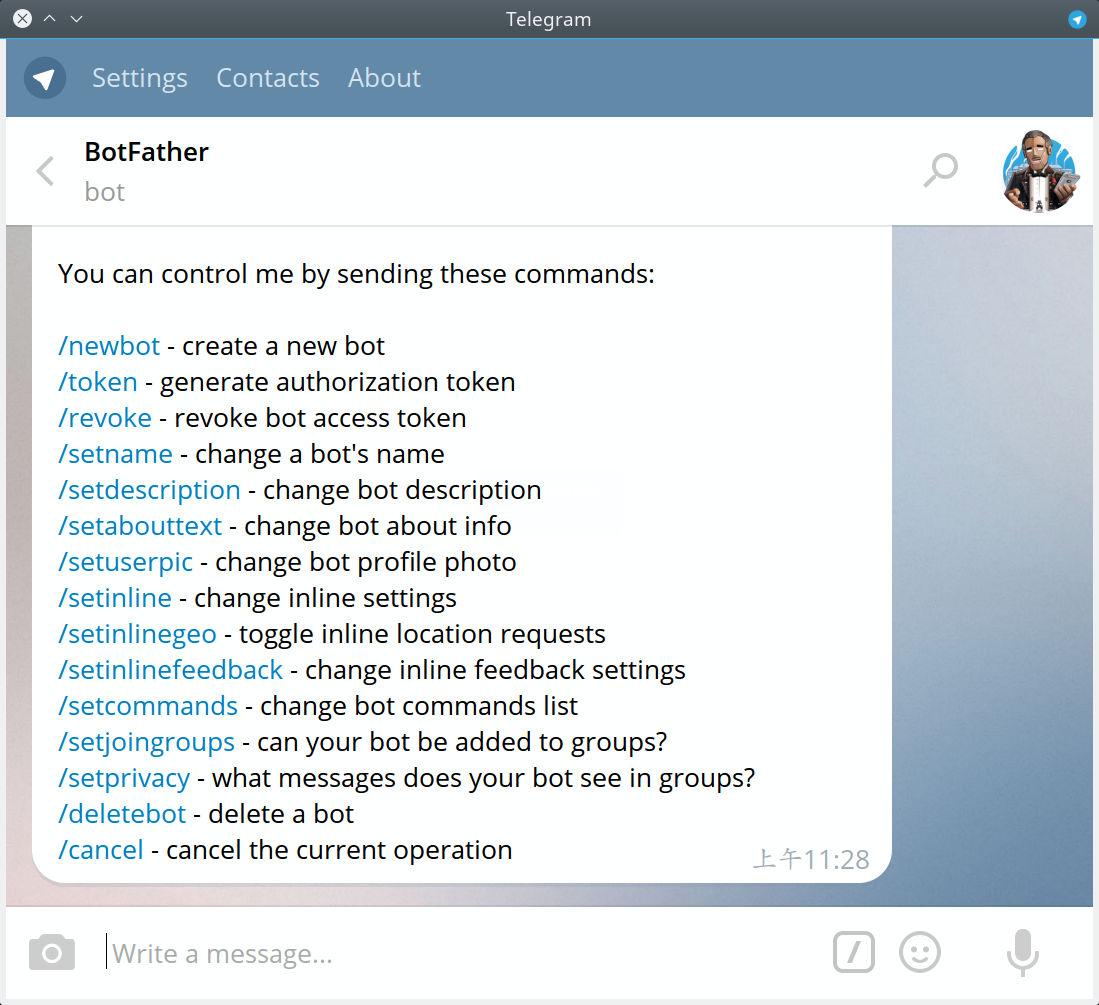Screen dimensions: 1099x1005
Task: Open the bot commands slash button
Action: [x=854, y=952]
